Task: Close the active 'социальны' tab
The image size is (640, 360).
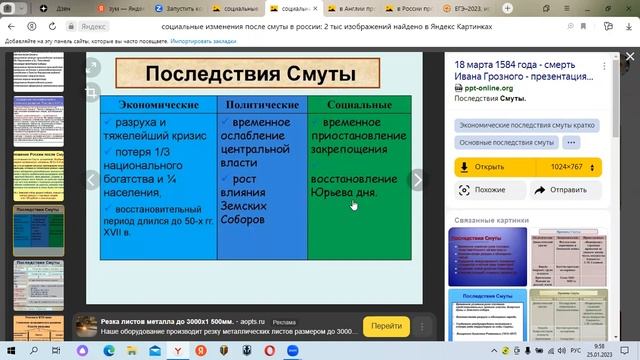Action: pos(316,8)
